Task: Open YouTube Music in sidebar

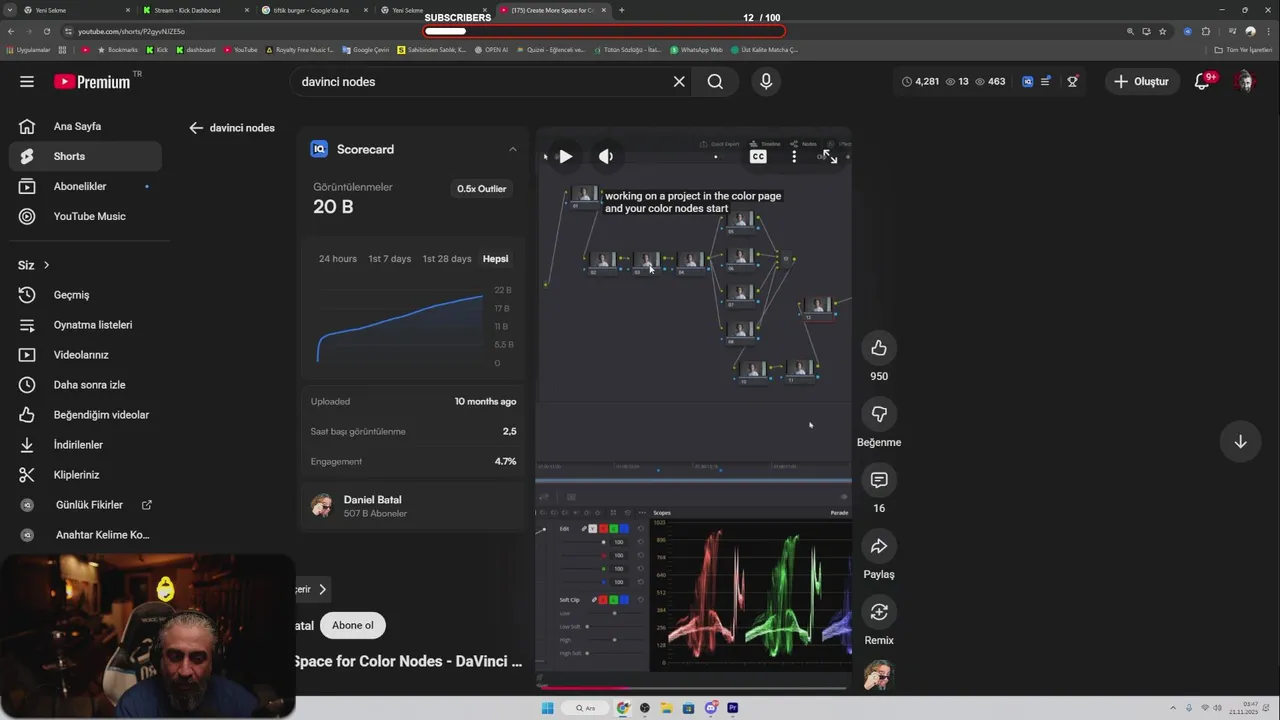Action: (86, 216)
